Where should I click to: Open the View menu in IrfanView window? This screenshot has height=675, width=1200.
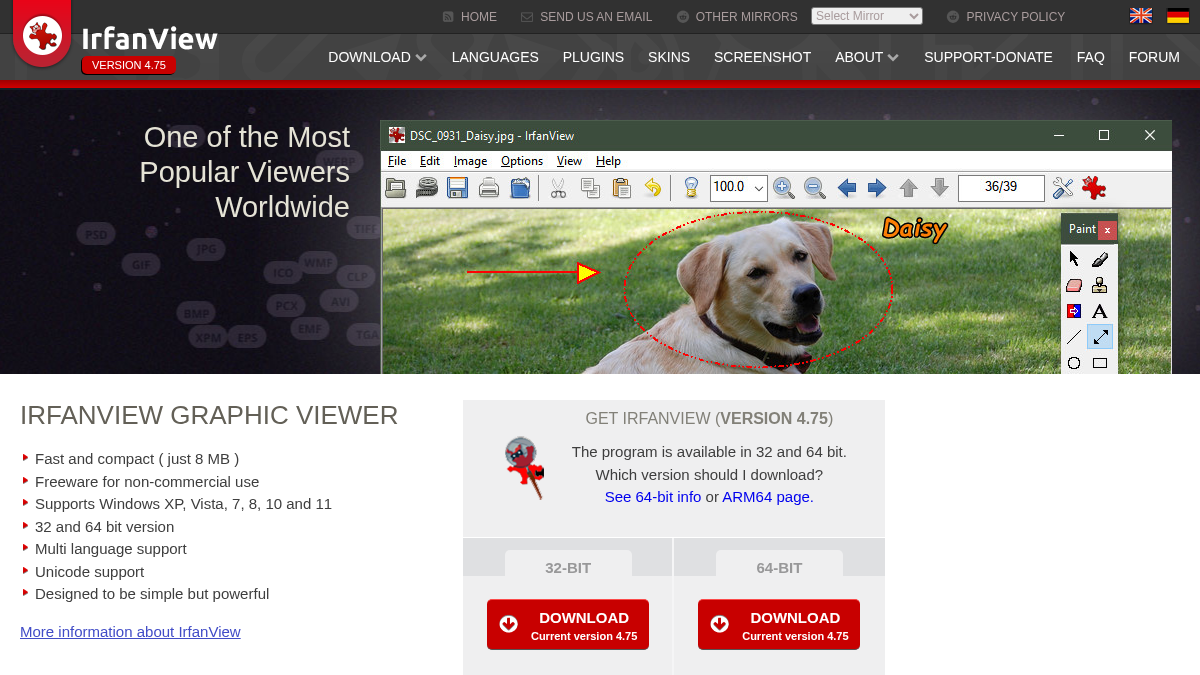[569, 161]
